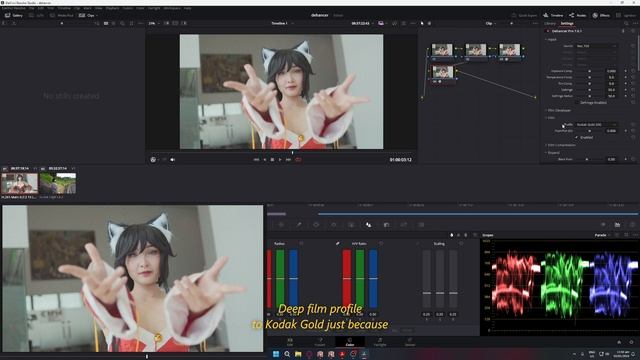Open File Explorer from the taskbar

pyautogui.click(x=298, y=354)
